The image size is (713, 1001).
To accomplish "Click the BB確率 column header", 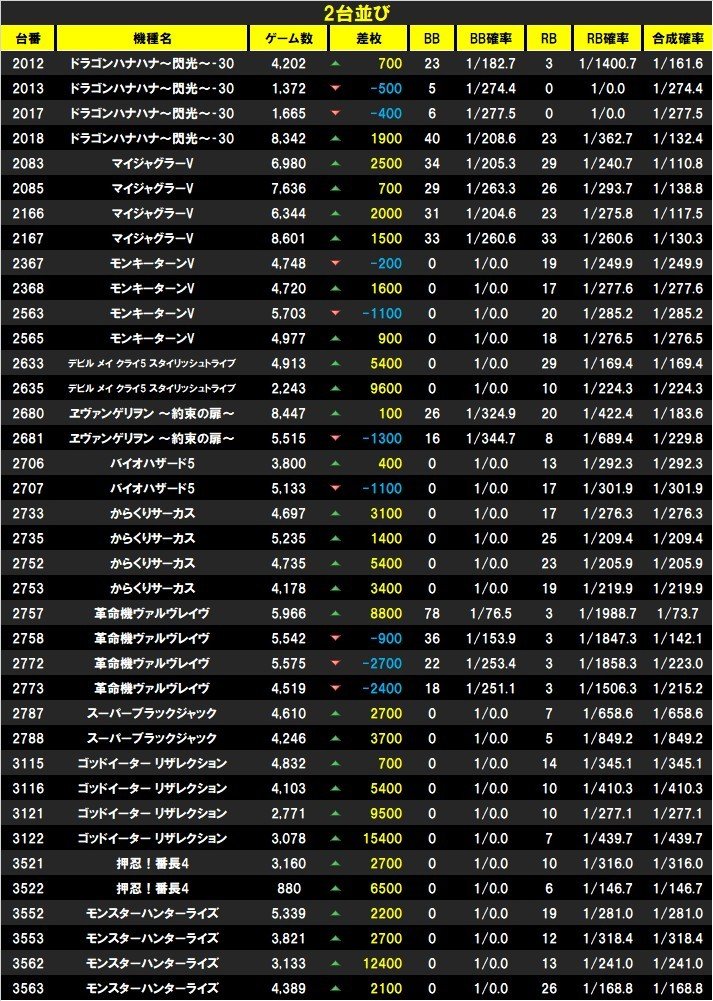I will [x=490, y=38].
